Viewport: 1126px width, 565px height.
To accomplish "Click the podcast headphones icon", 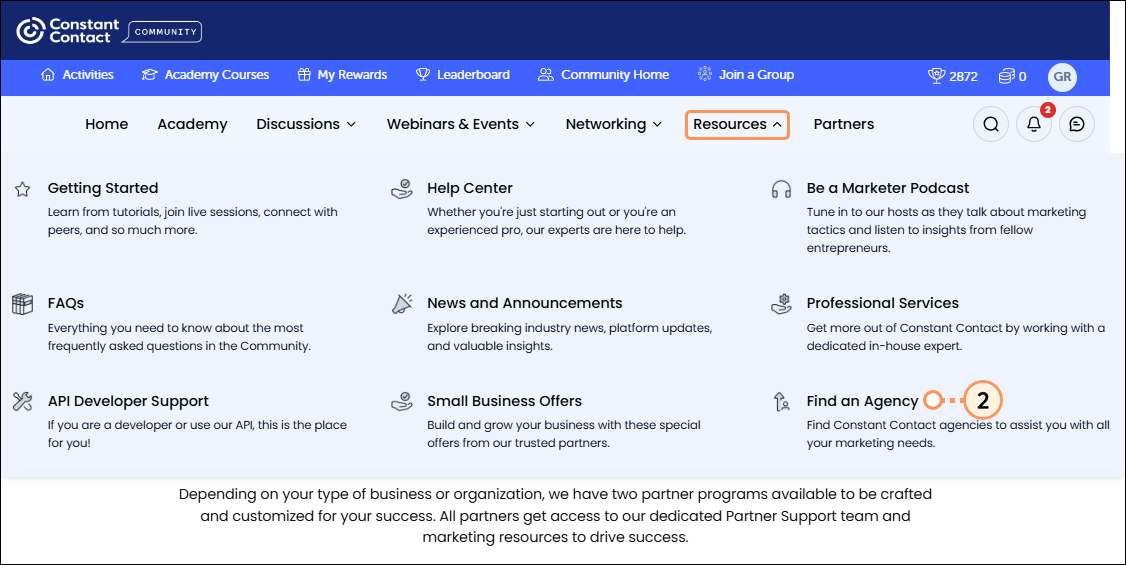I will 781,190.
